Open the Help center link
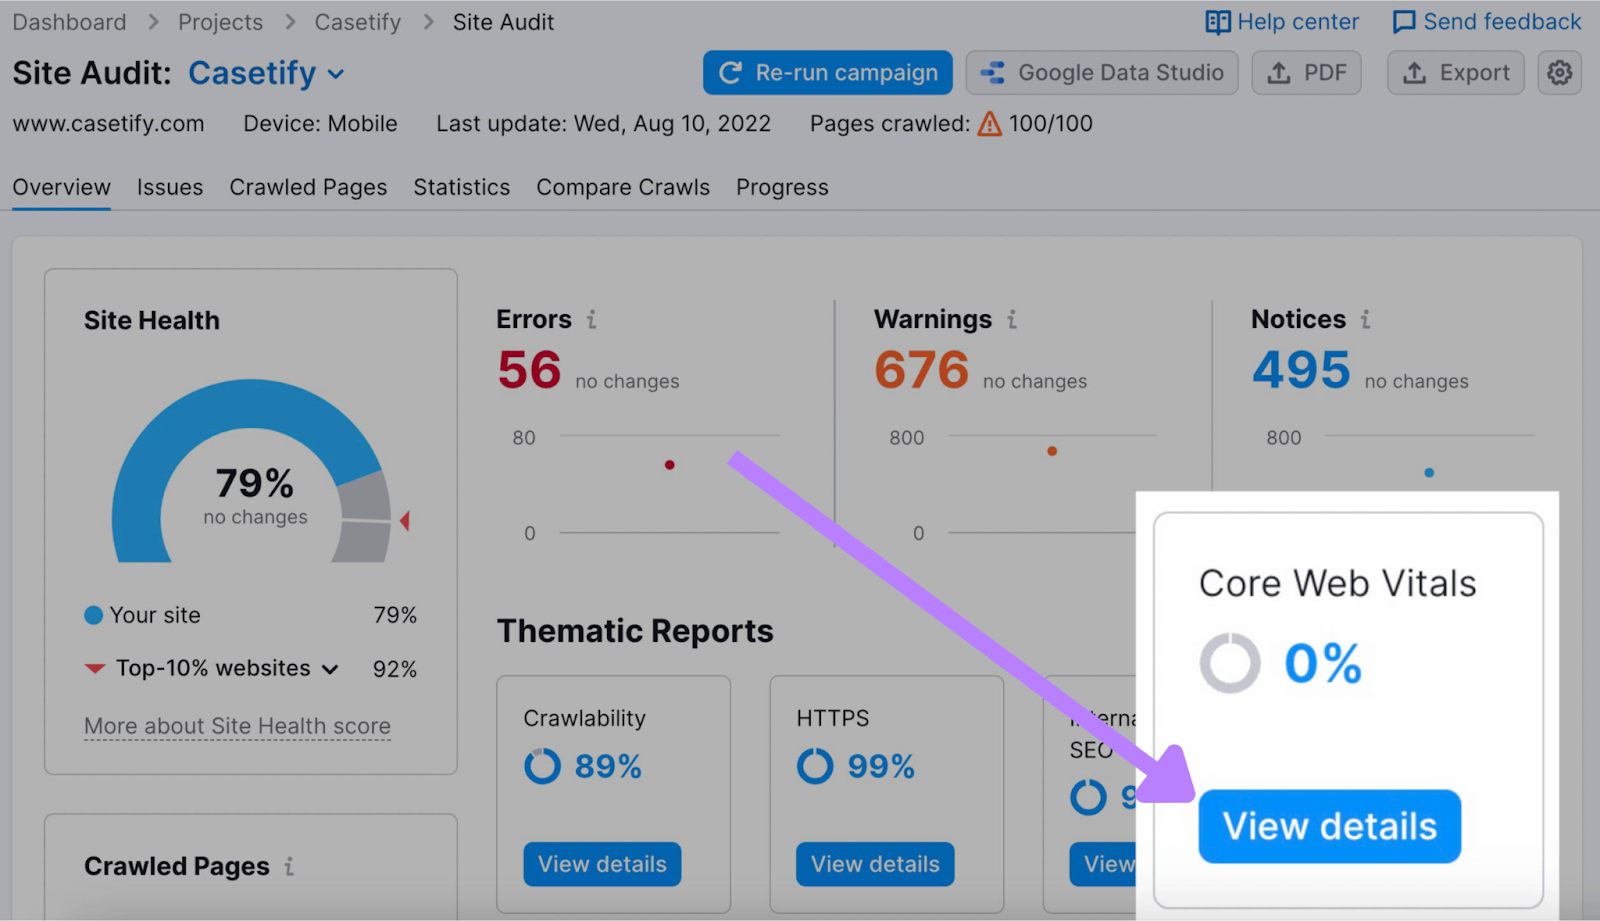Screen dimensions: 1600x921 [x=1298, y=22]
